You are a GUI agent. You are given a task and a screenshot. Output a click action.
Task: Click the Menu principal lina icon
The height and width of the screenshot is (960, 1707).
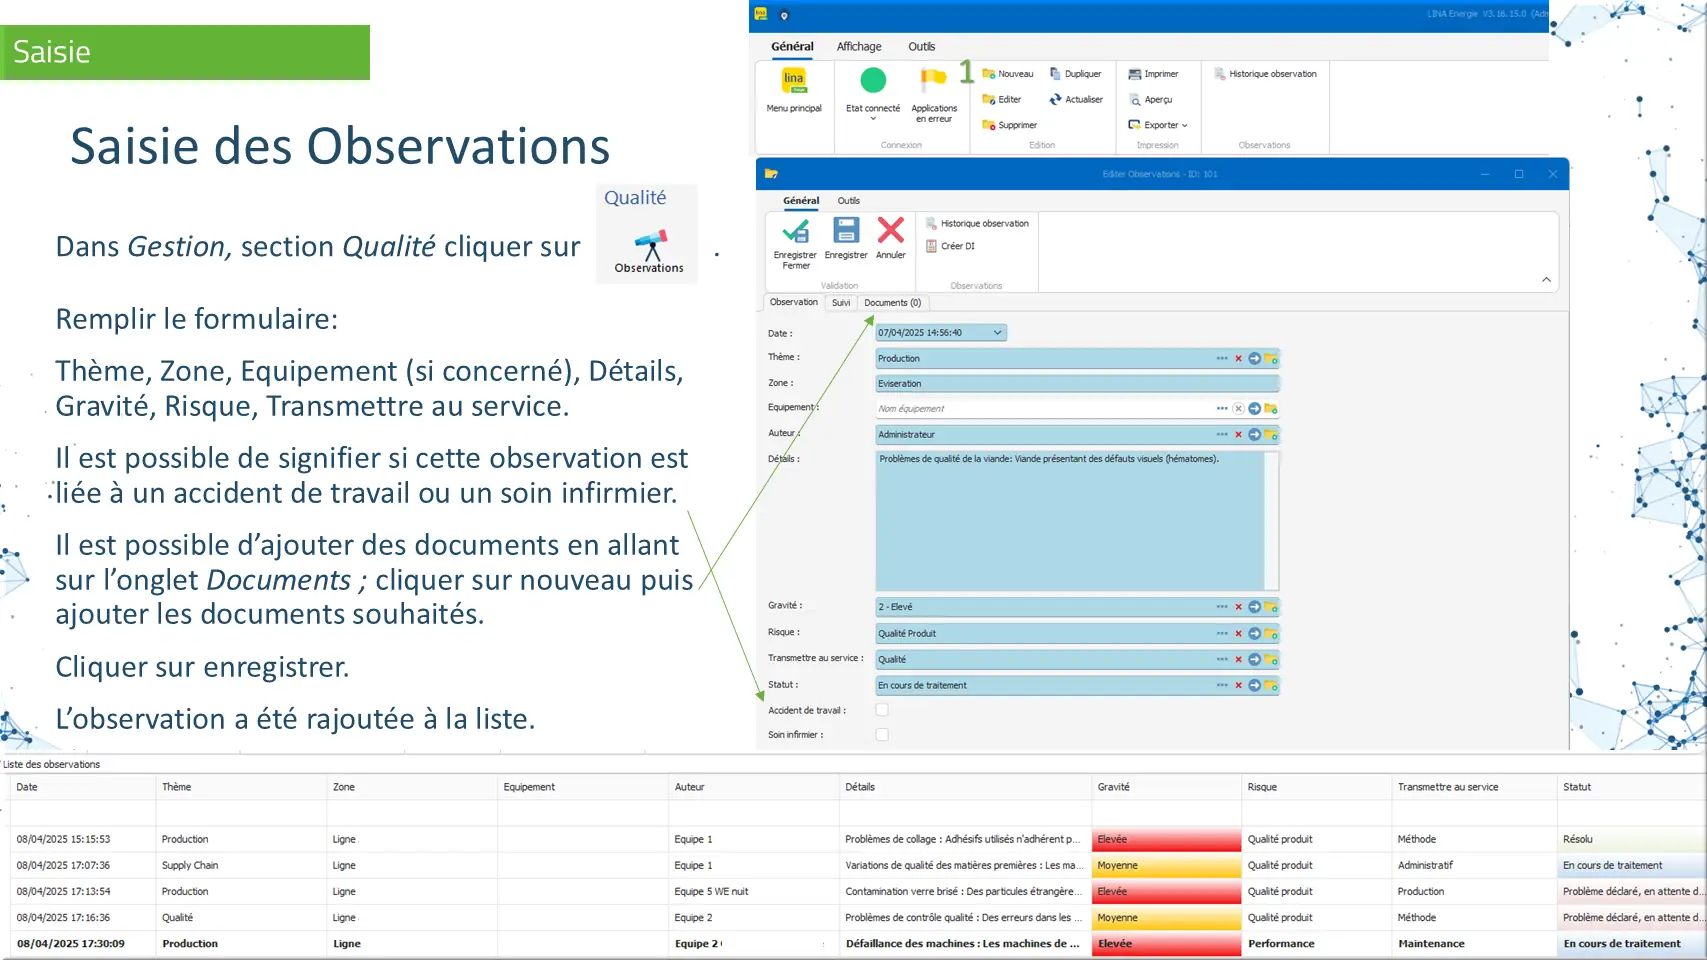[793, 81]
